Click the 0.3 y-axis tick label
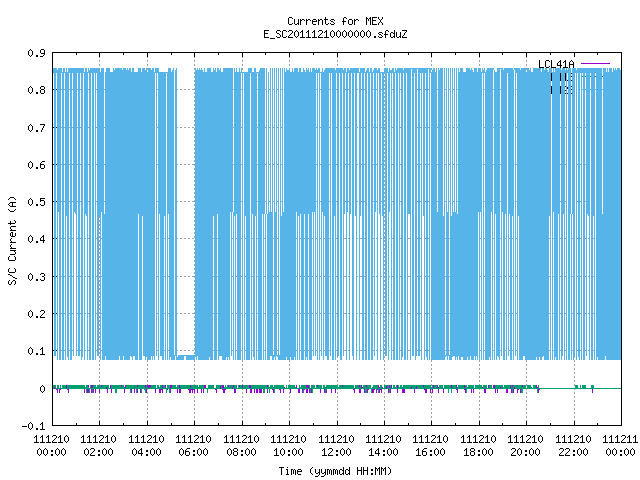This screenshot has height=480, width=640. (x=36, y=277)
